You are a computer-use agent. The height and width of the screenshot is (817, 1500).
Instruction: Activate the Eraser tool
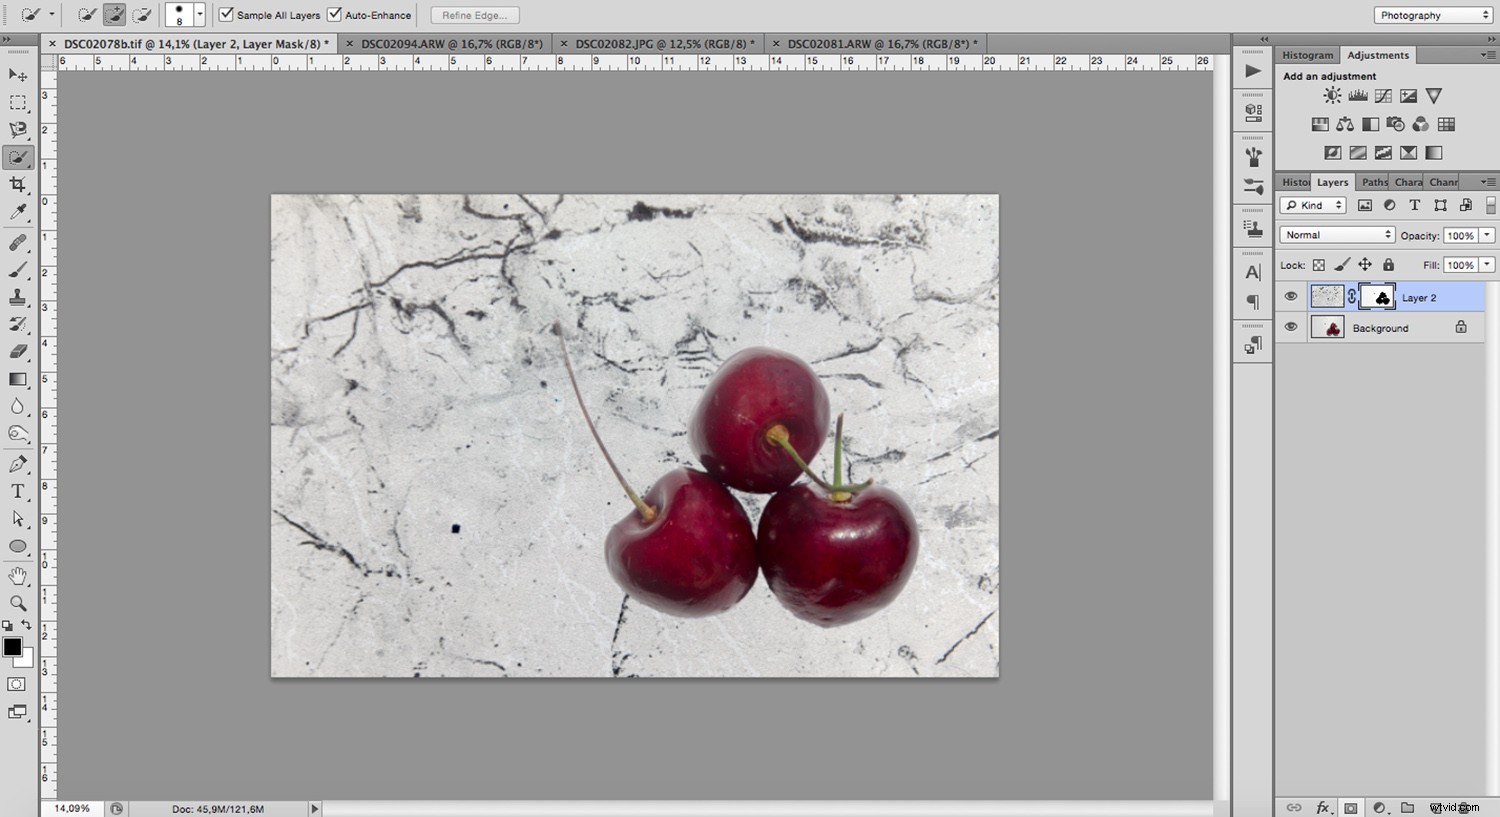pyautogui.click(x=18, y=352)
